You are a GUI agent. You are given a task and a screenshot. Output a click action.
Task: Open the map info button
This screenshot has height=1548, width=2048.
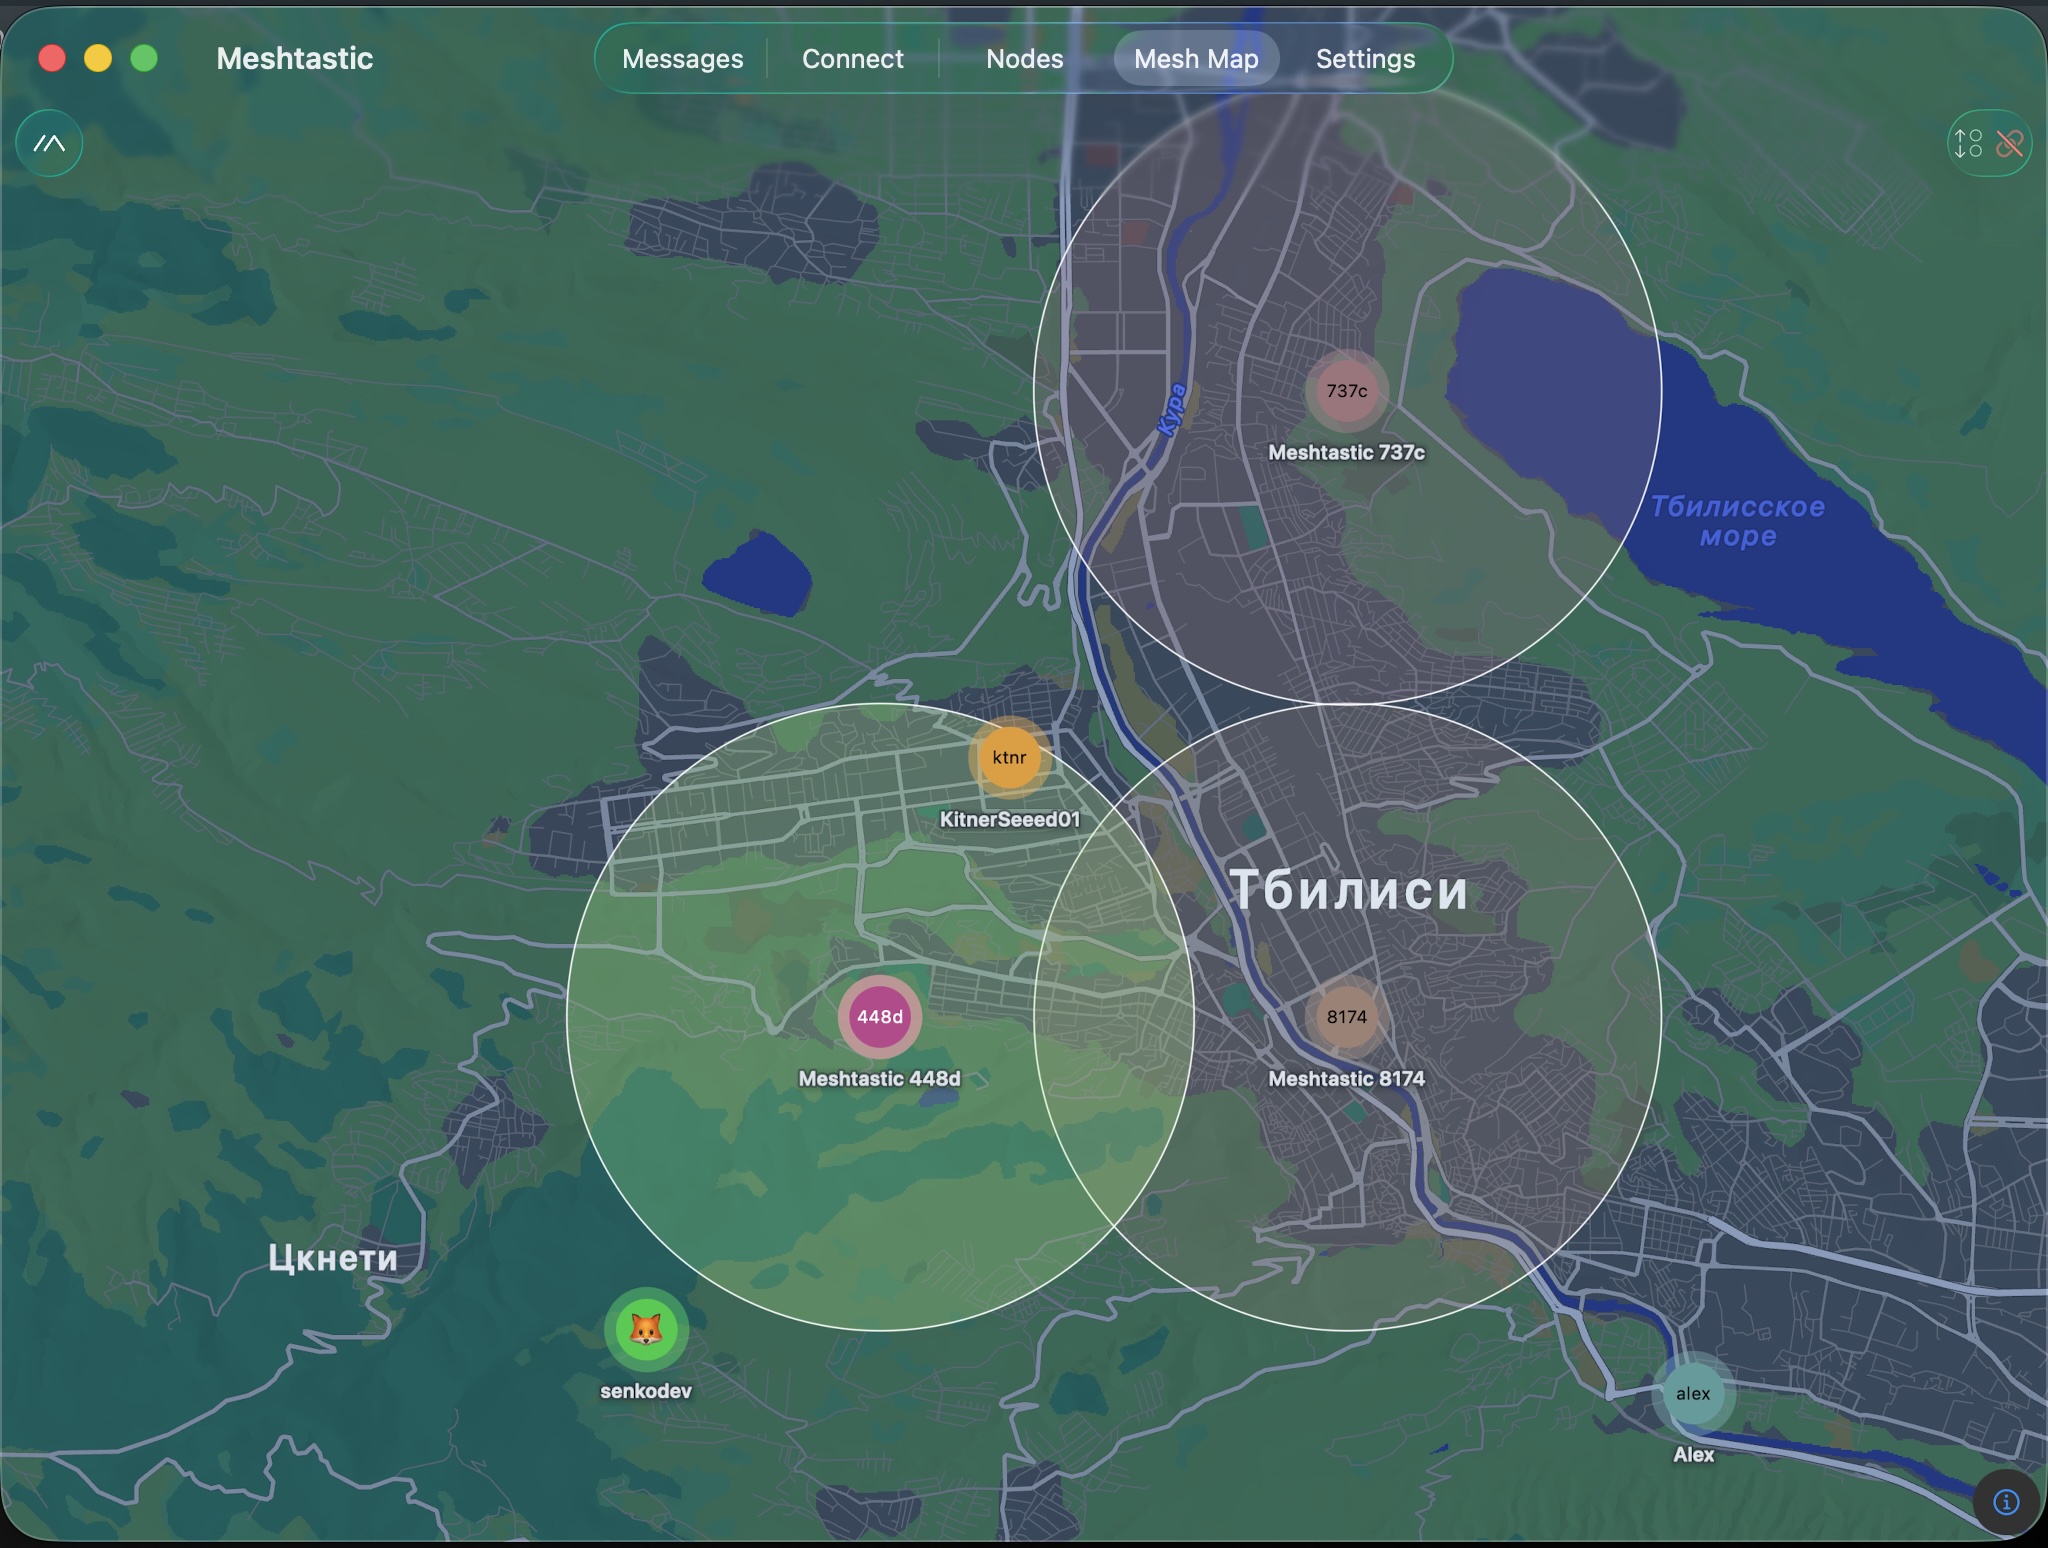(2006, 1501)
